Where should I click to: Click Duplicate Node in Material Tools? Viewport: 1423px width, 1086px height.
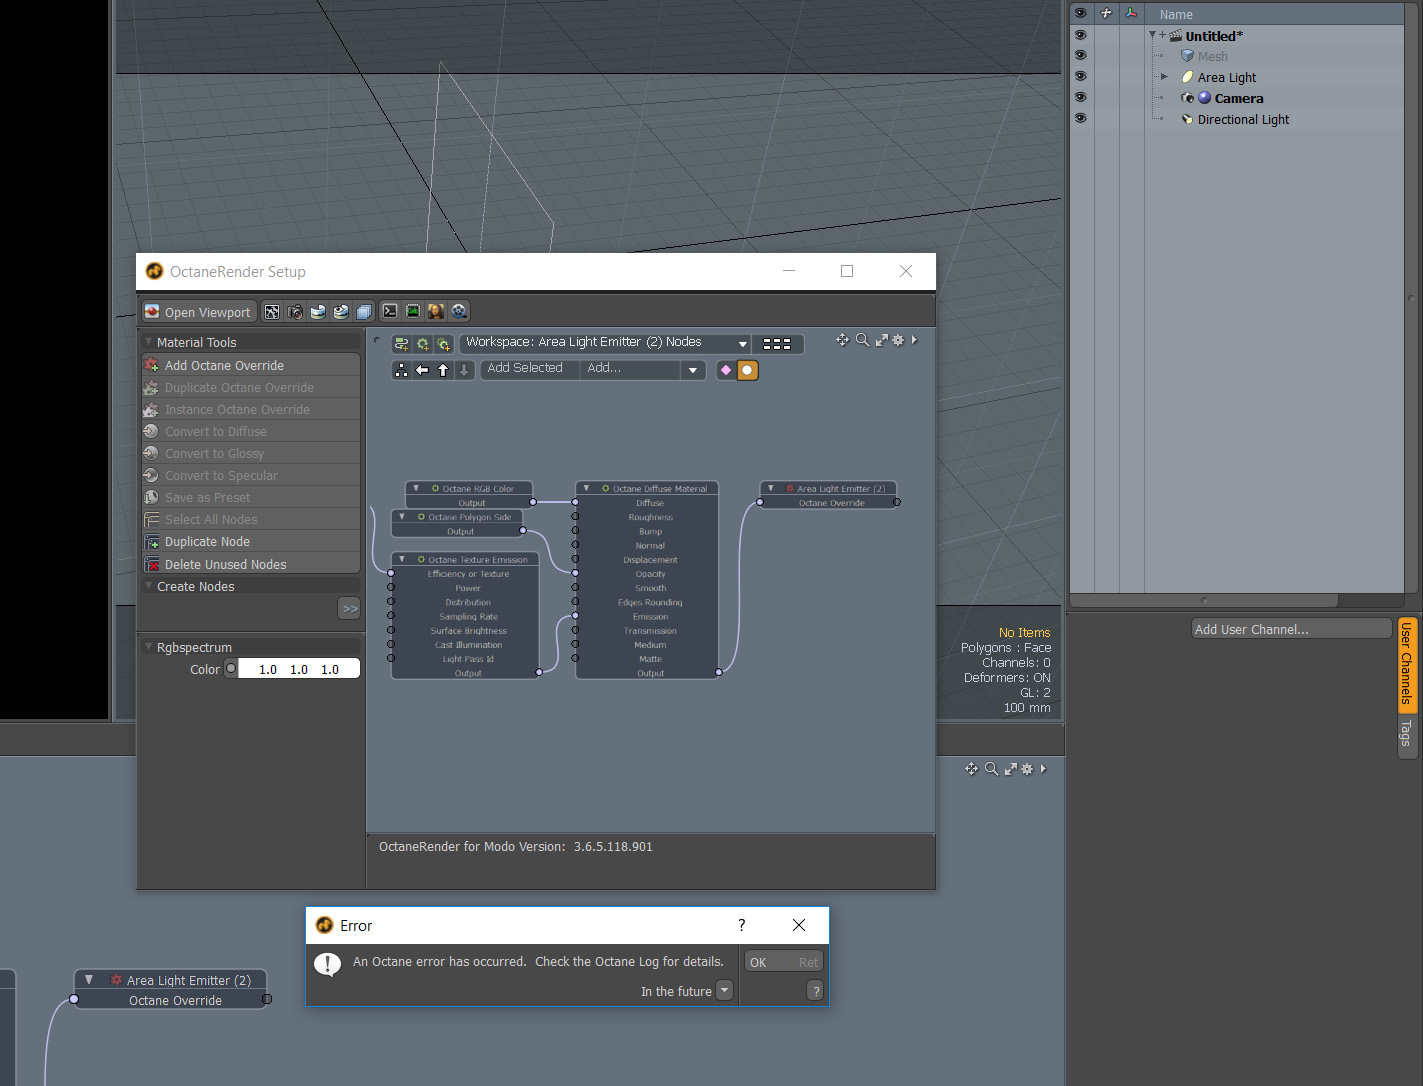click(251, 542)
